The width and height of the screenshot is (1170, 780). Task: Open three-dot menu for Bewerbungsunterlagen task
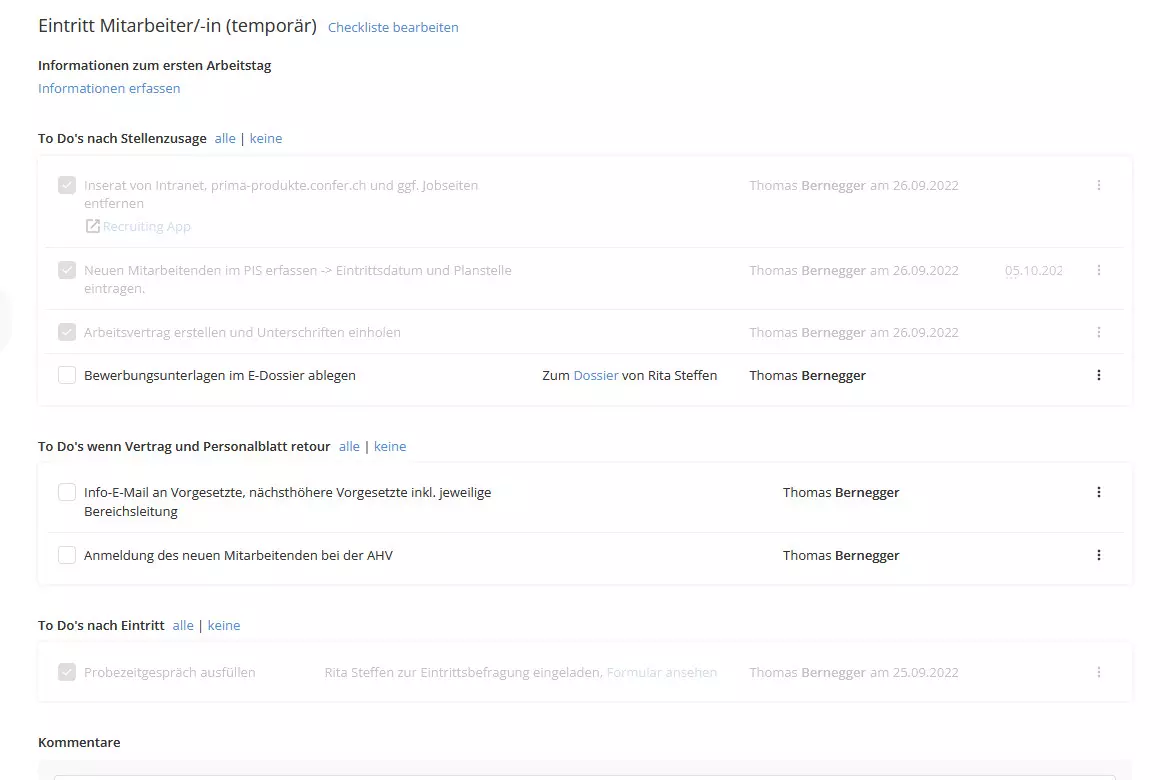pos(1098,375)
